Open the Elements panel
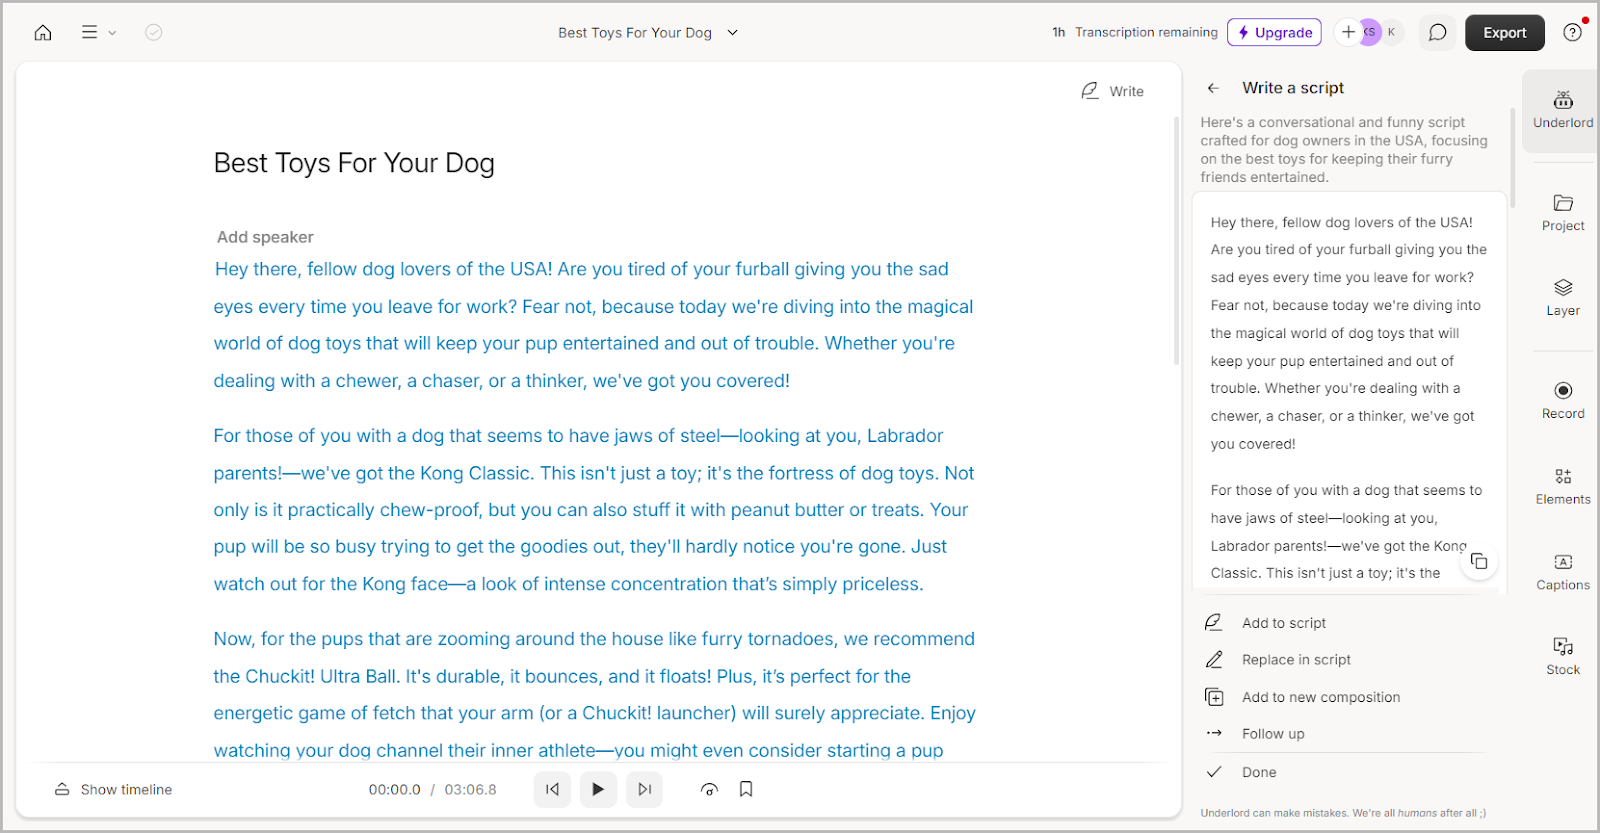The height and width of the screenshot is (833, 1600). [x=1563, y=486]
